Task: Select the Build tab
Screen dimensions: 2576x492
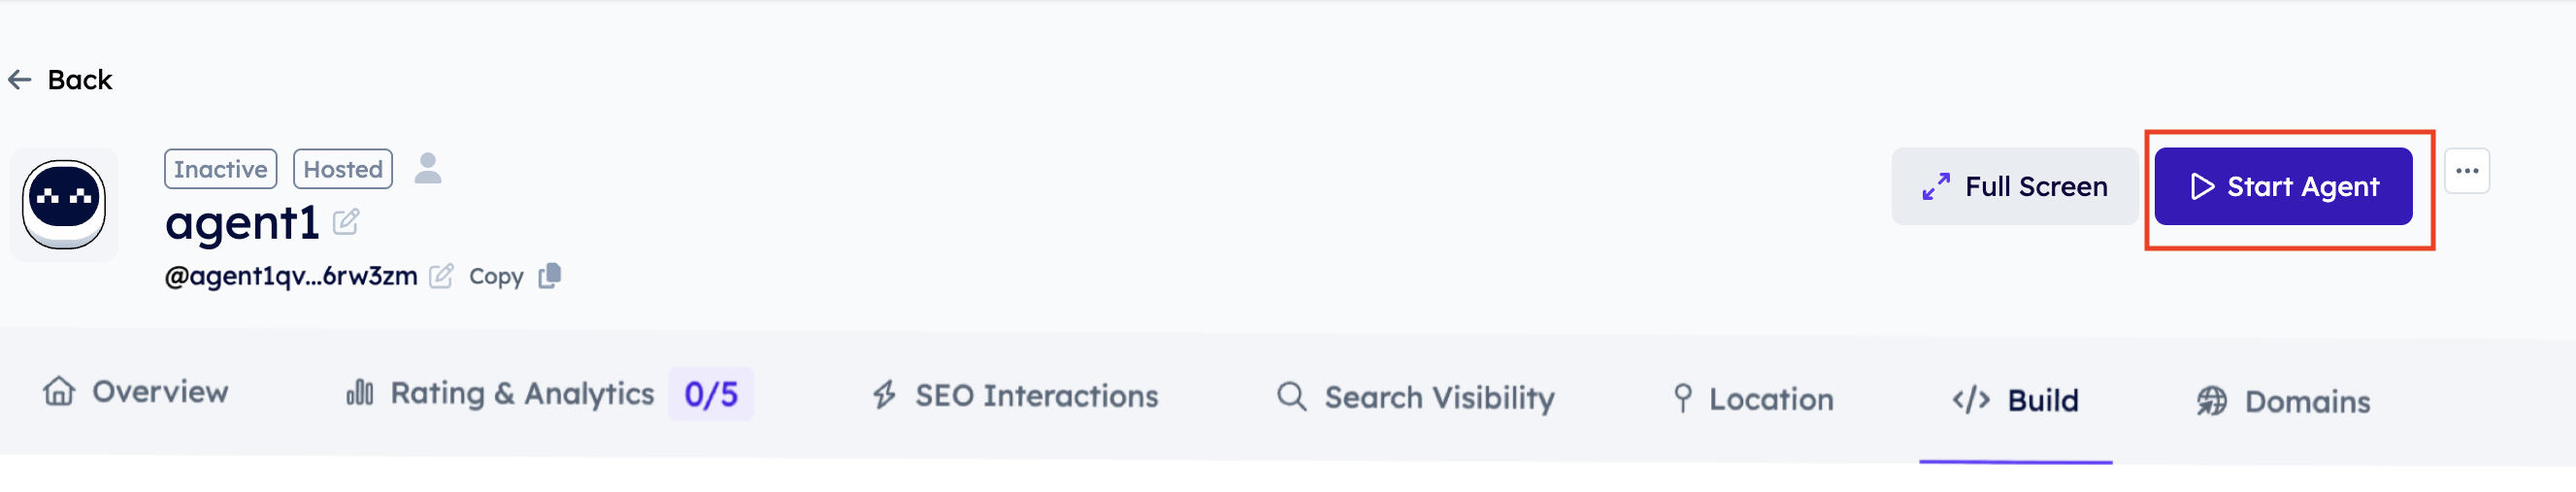Action: click(x=2015, y=400)
